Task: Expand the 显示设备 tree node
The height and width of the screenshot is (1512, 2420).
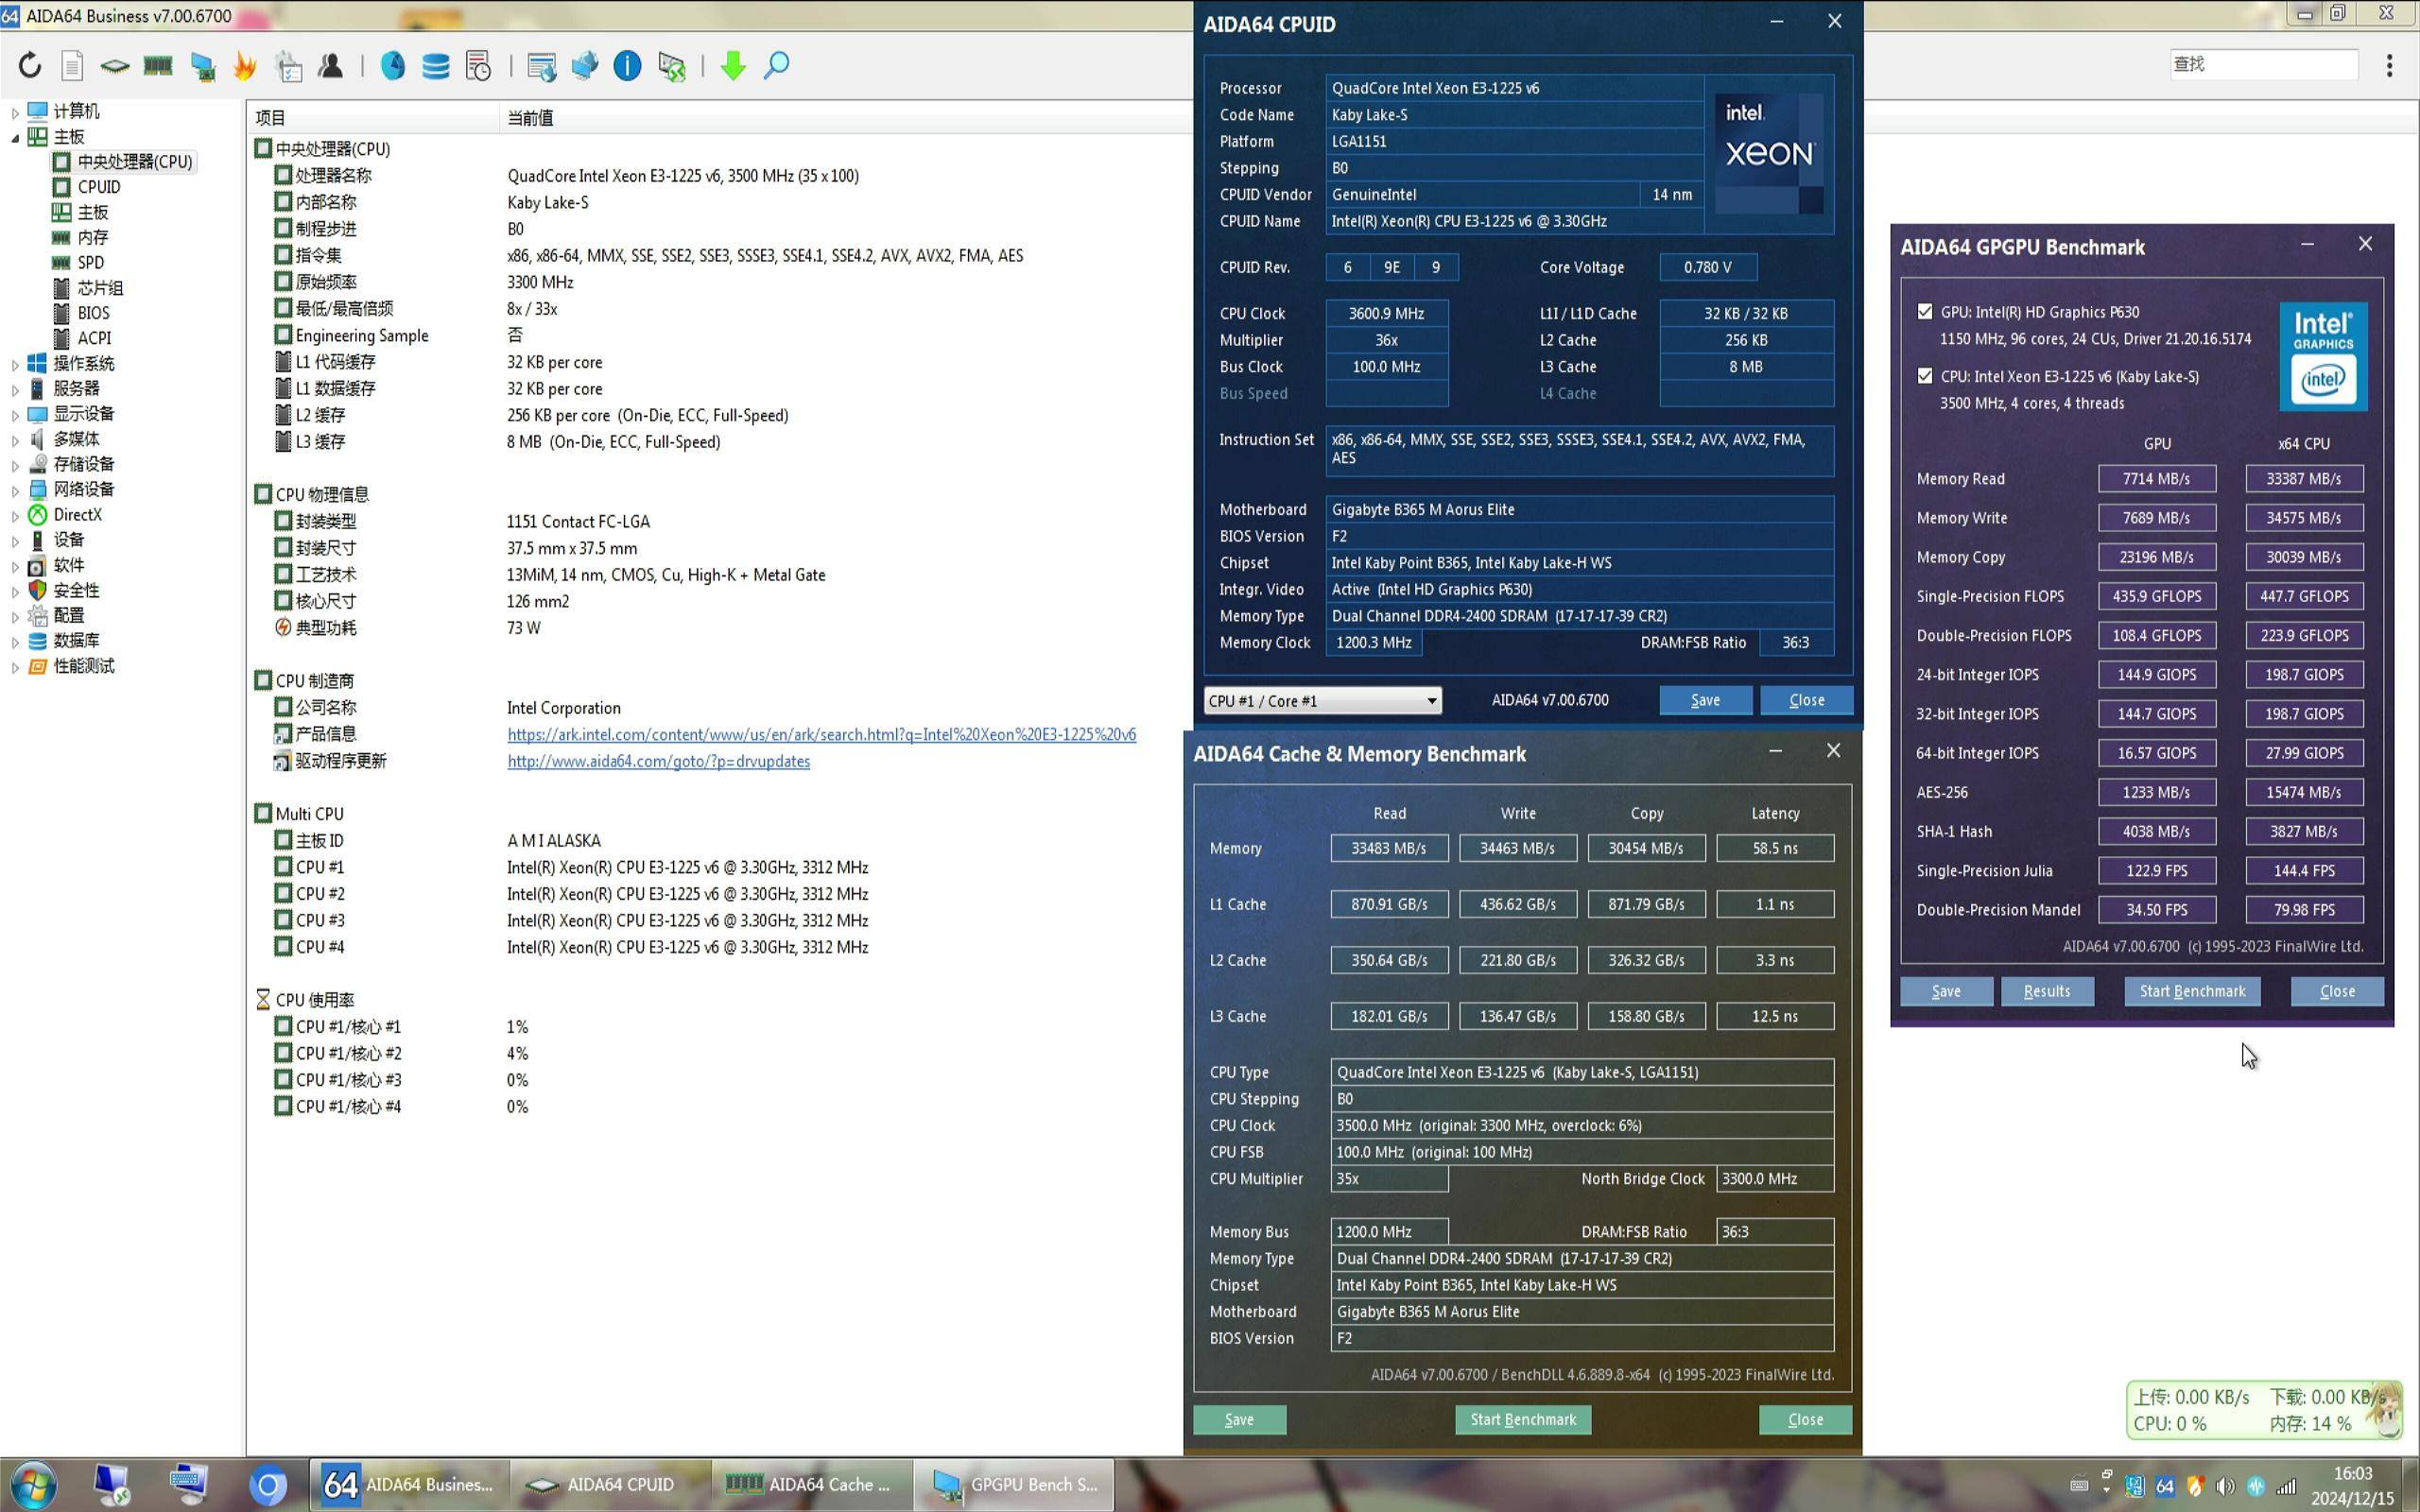Action: [15, 414]
